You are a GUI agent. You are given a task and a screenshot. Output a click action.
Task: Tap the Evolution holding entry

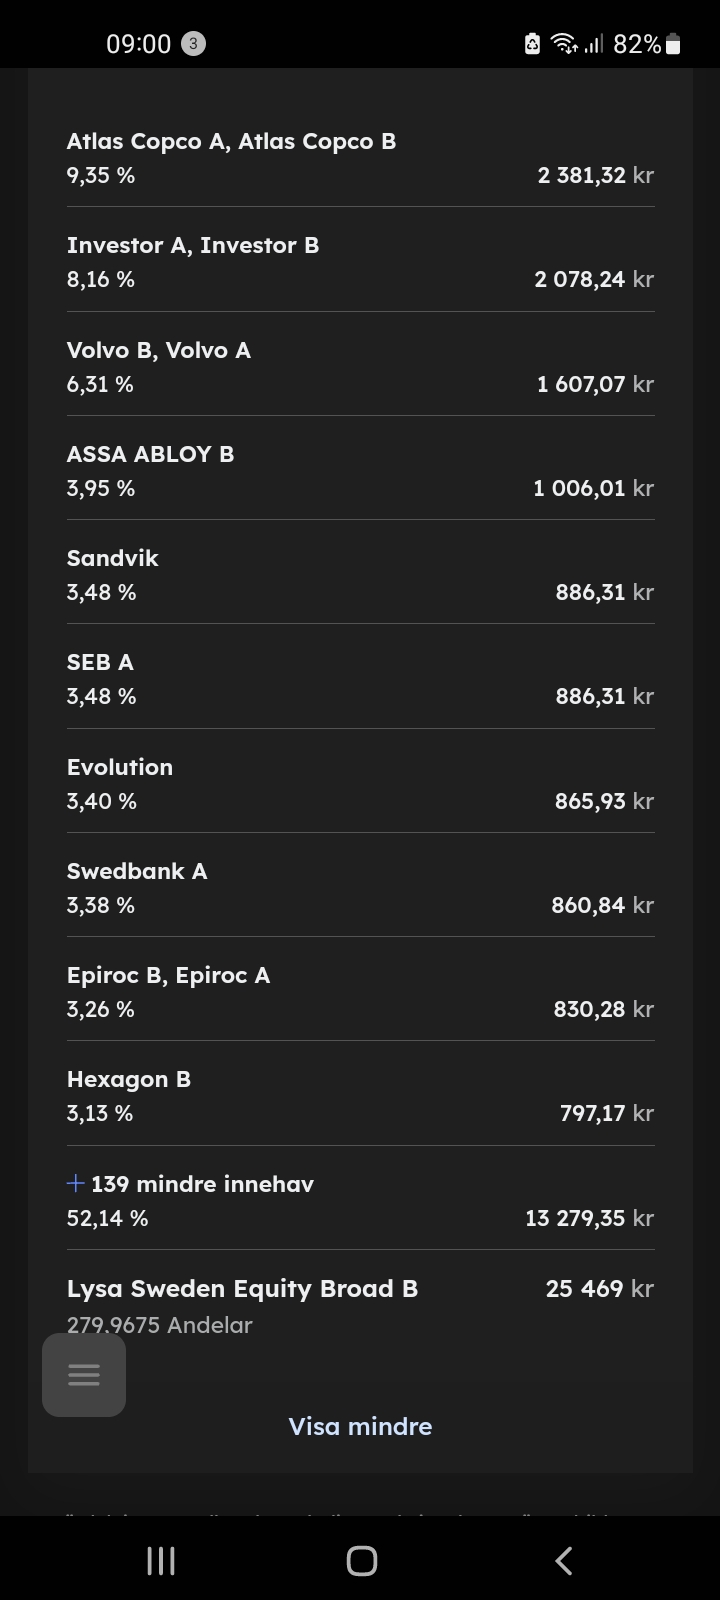tap(360, 784)
